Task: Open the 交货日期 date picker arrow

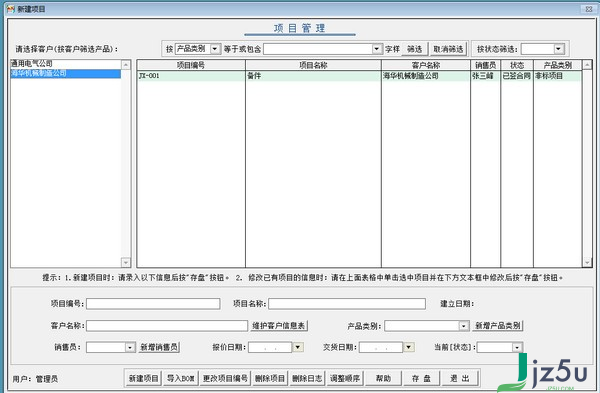Action: pos(409,347)
